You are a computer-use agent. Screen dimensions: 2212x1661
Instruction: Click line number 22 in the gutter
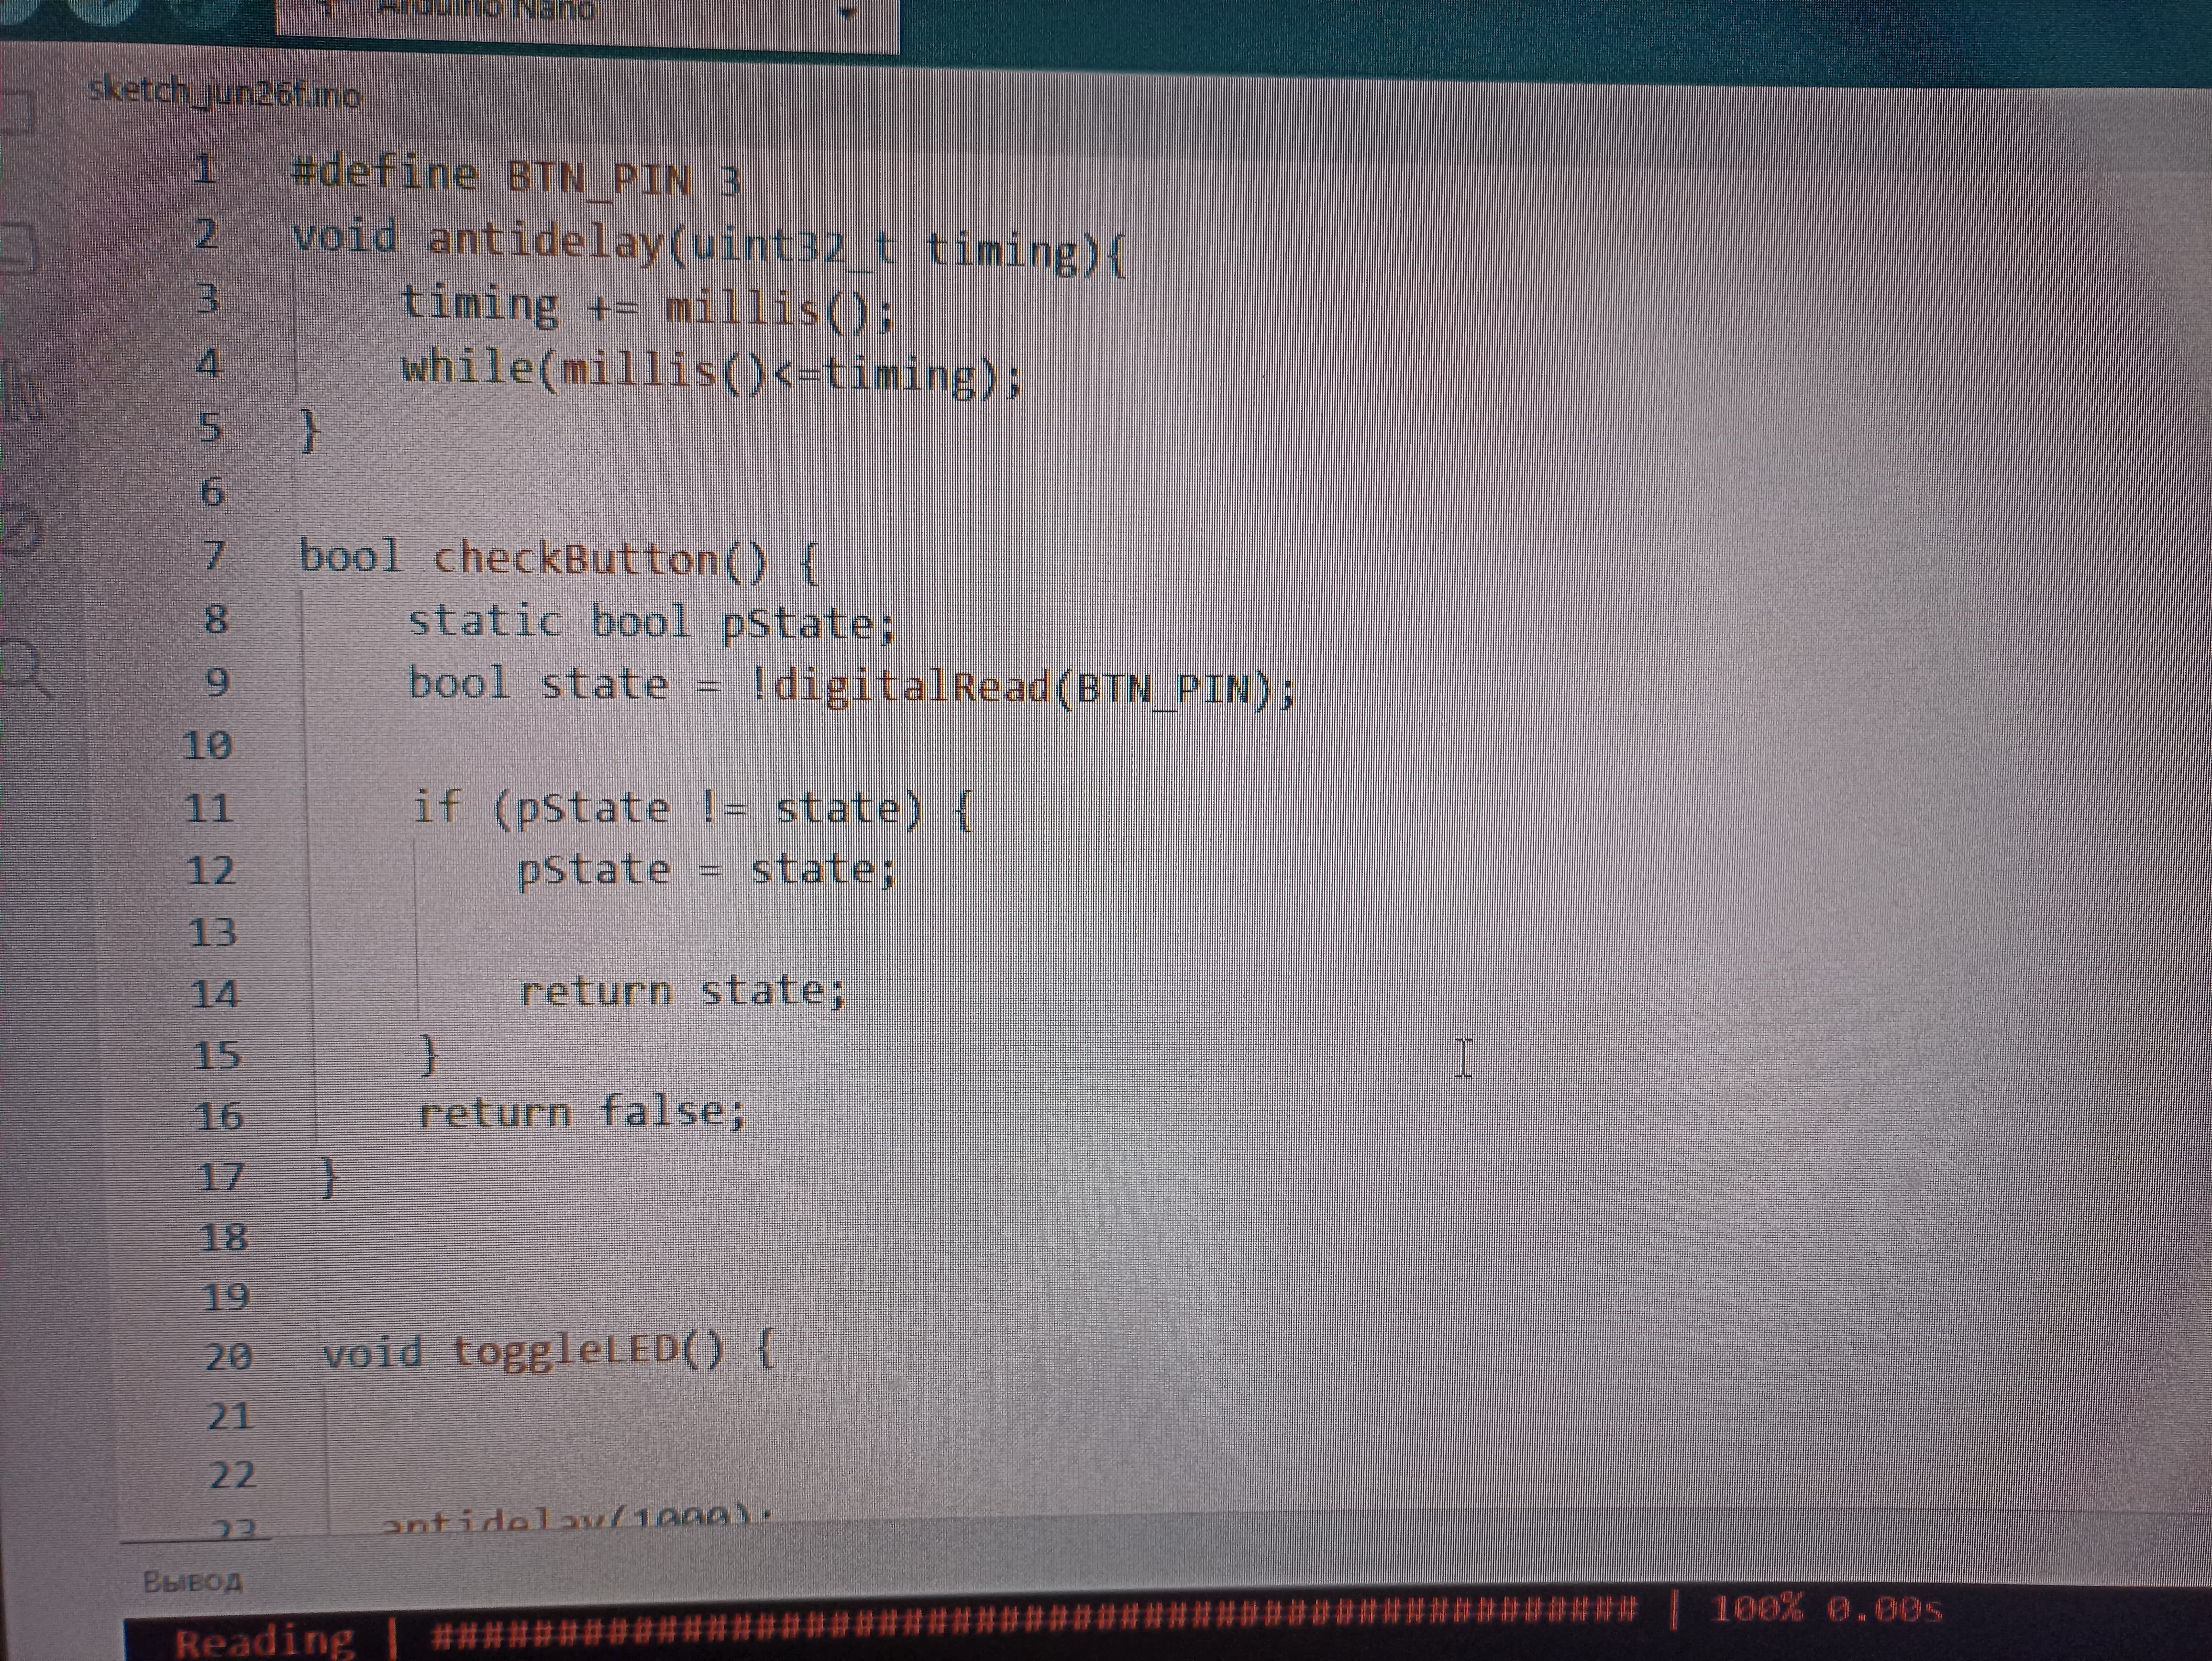point(233,1475)
